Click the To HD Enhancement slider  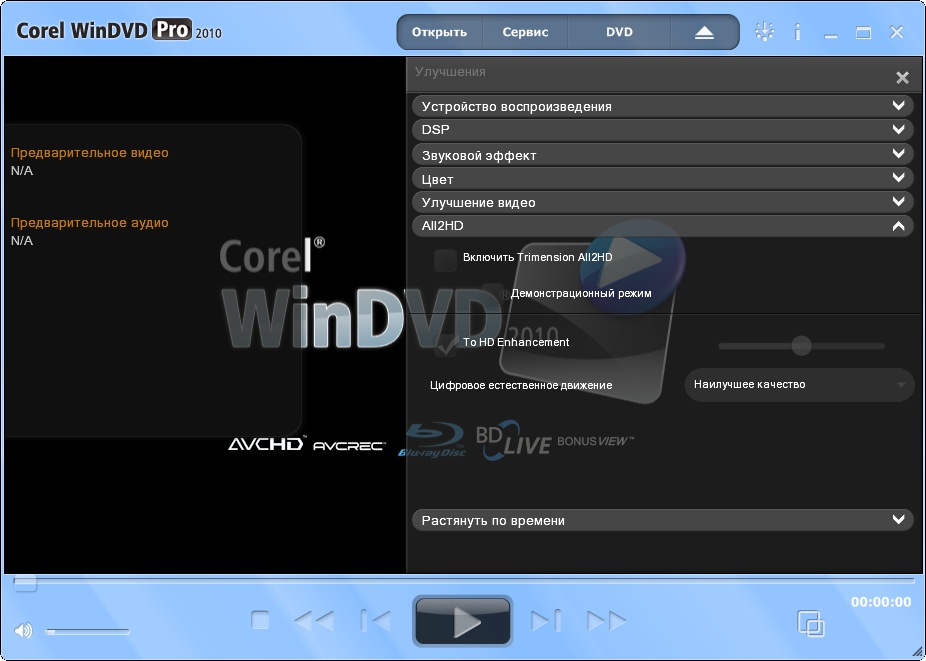click(x=801, y=346)
